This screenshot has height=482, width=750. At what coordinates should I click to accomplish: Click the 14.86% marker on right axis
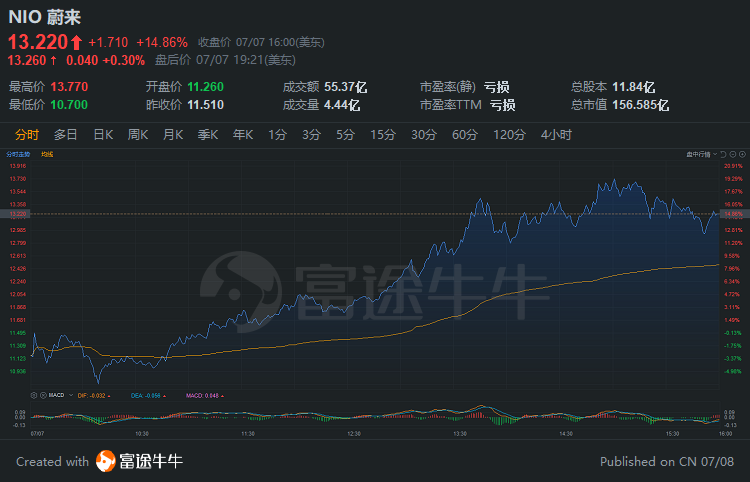(734, 214)
